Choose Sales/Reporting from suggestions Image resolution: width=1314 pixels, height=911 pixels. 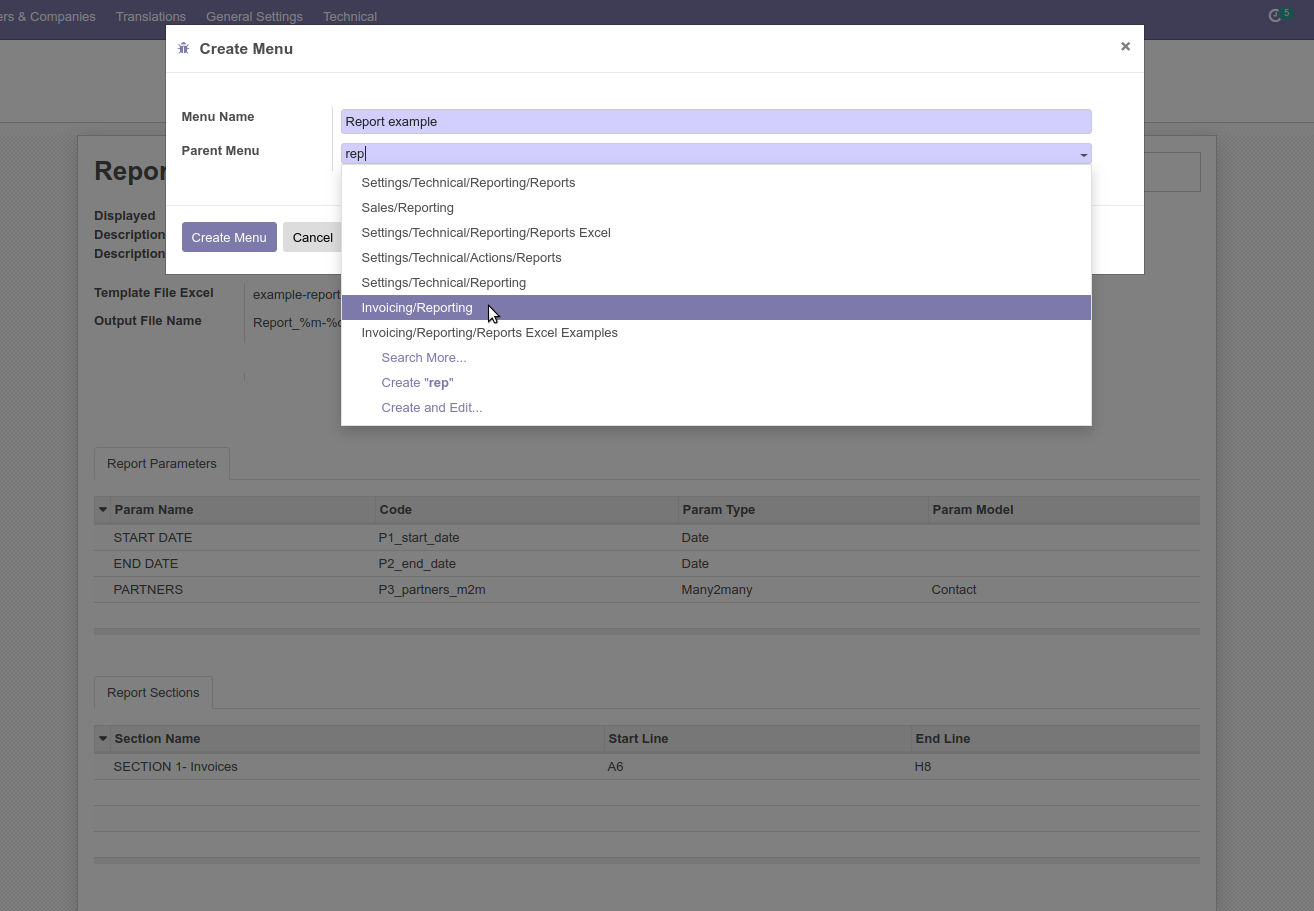716,208
